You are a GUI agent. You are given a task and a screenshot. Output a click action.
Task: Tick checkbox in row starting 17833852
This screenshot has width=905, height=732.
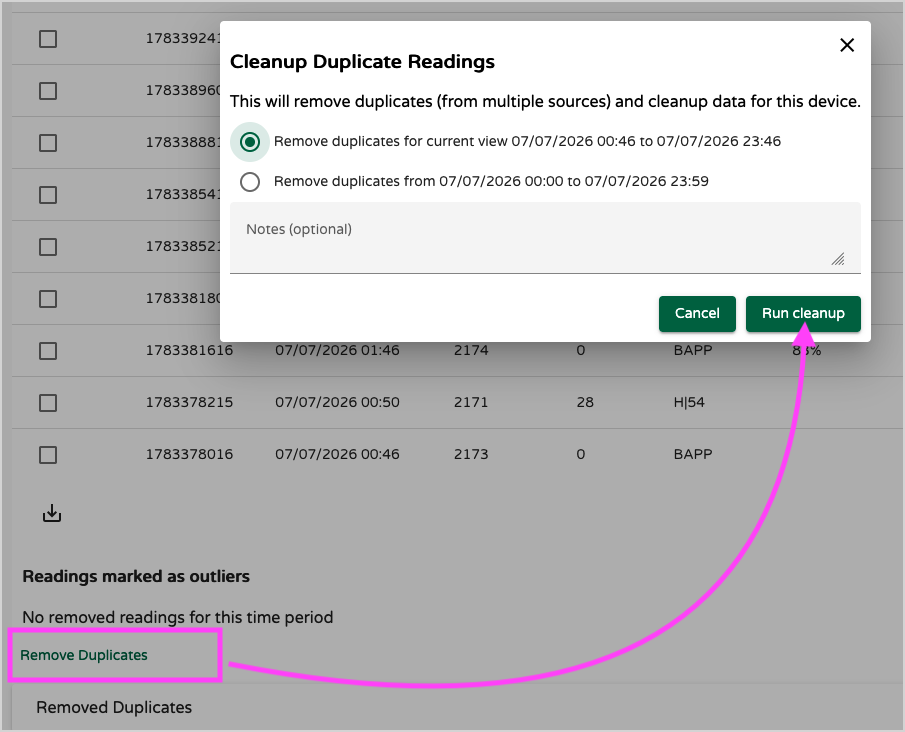[x=48, y=247]
